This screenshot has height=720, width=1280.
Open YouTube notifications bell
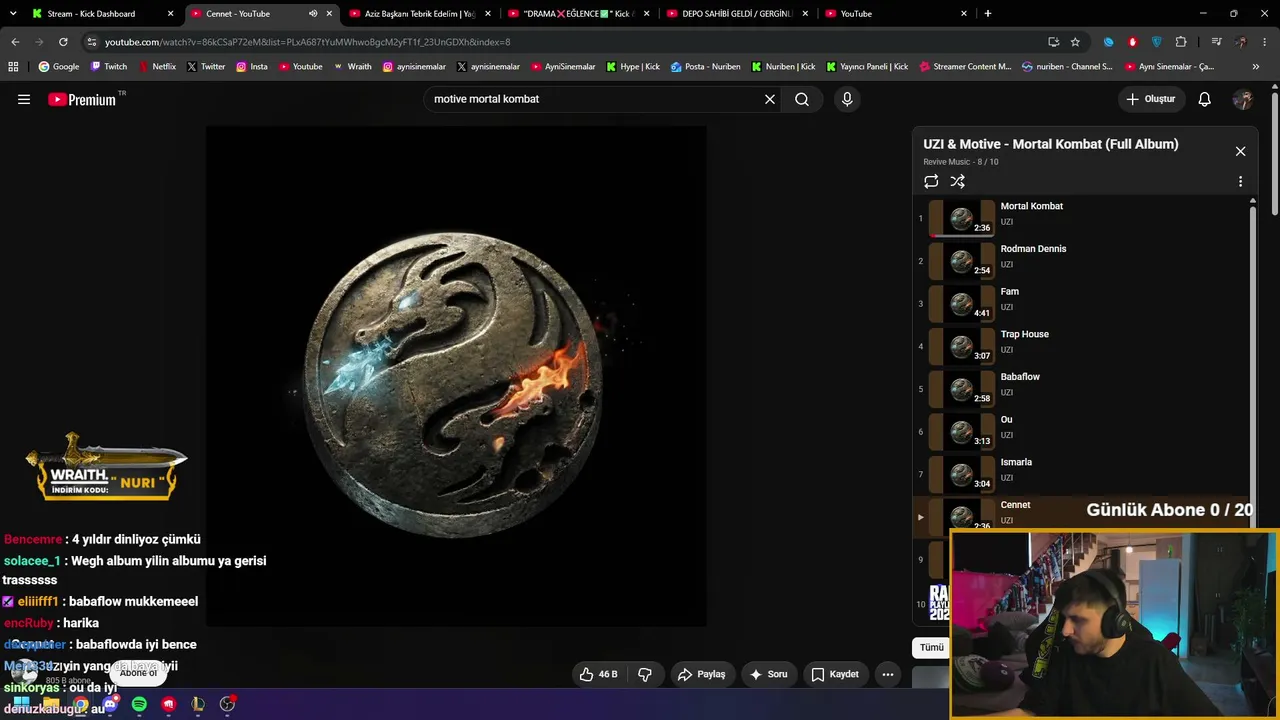pyautogui.click(x=1205, y=99)
